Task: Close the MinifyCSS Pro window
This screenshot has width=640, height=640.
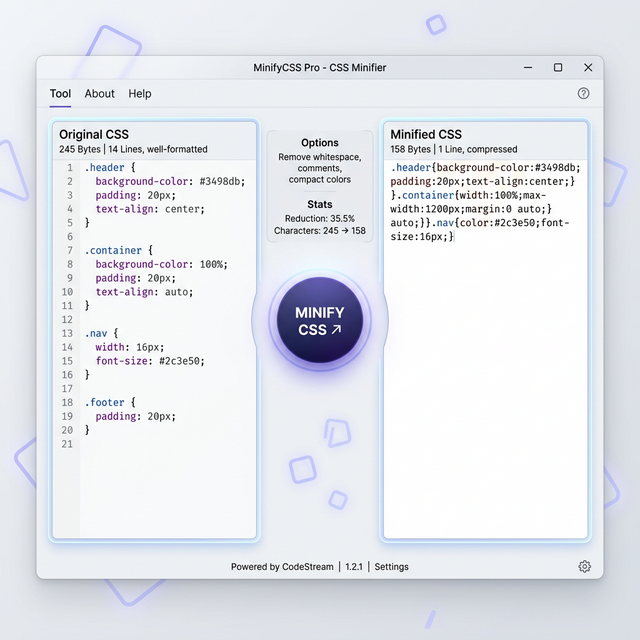Action: pyautogui.click(x=588, y=68)
